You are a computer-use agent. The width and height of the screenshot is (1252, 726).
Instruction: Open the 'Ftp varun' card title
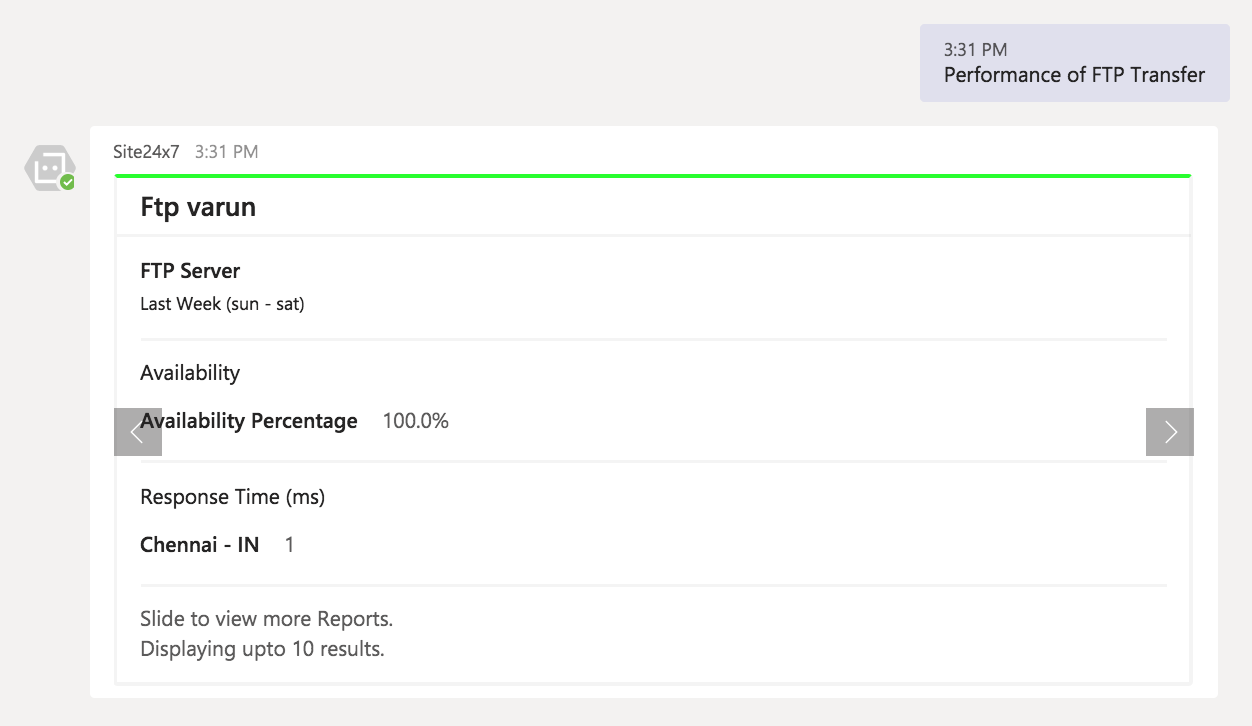coord(198,207)
